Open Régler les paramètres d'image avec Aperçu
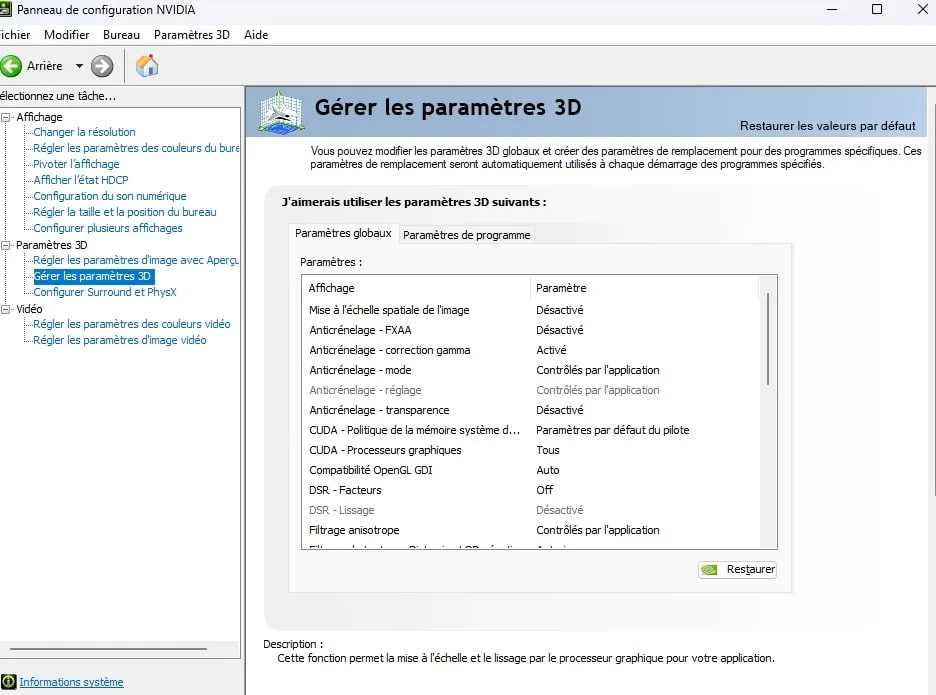The width and height of the screenshot is (936, 695). [136, 260]
